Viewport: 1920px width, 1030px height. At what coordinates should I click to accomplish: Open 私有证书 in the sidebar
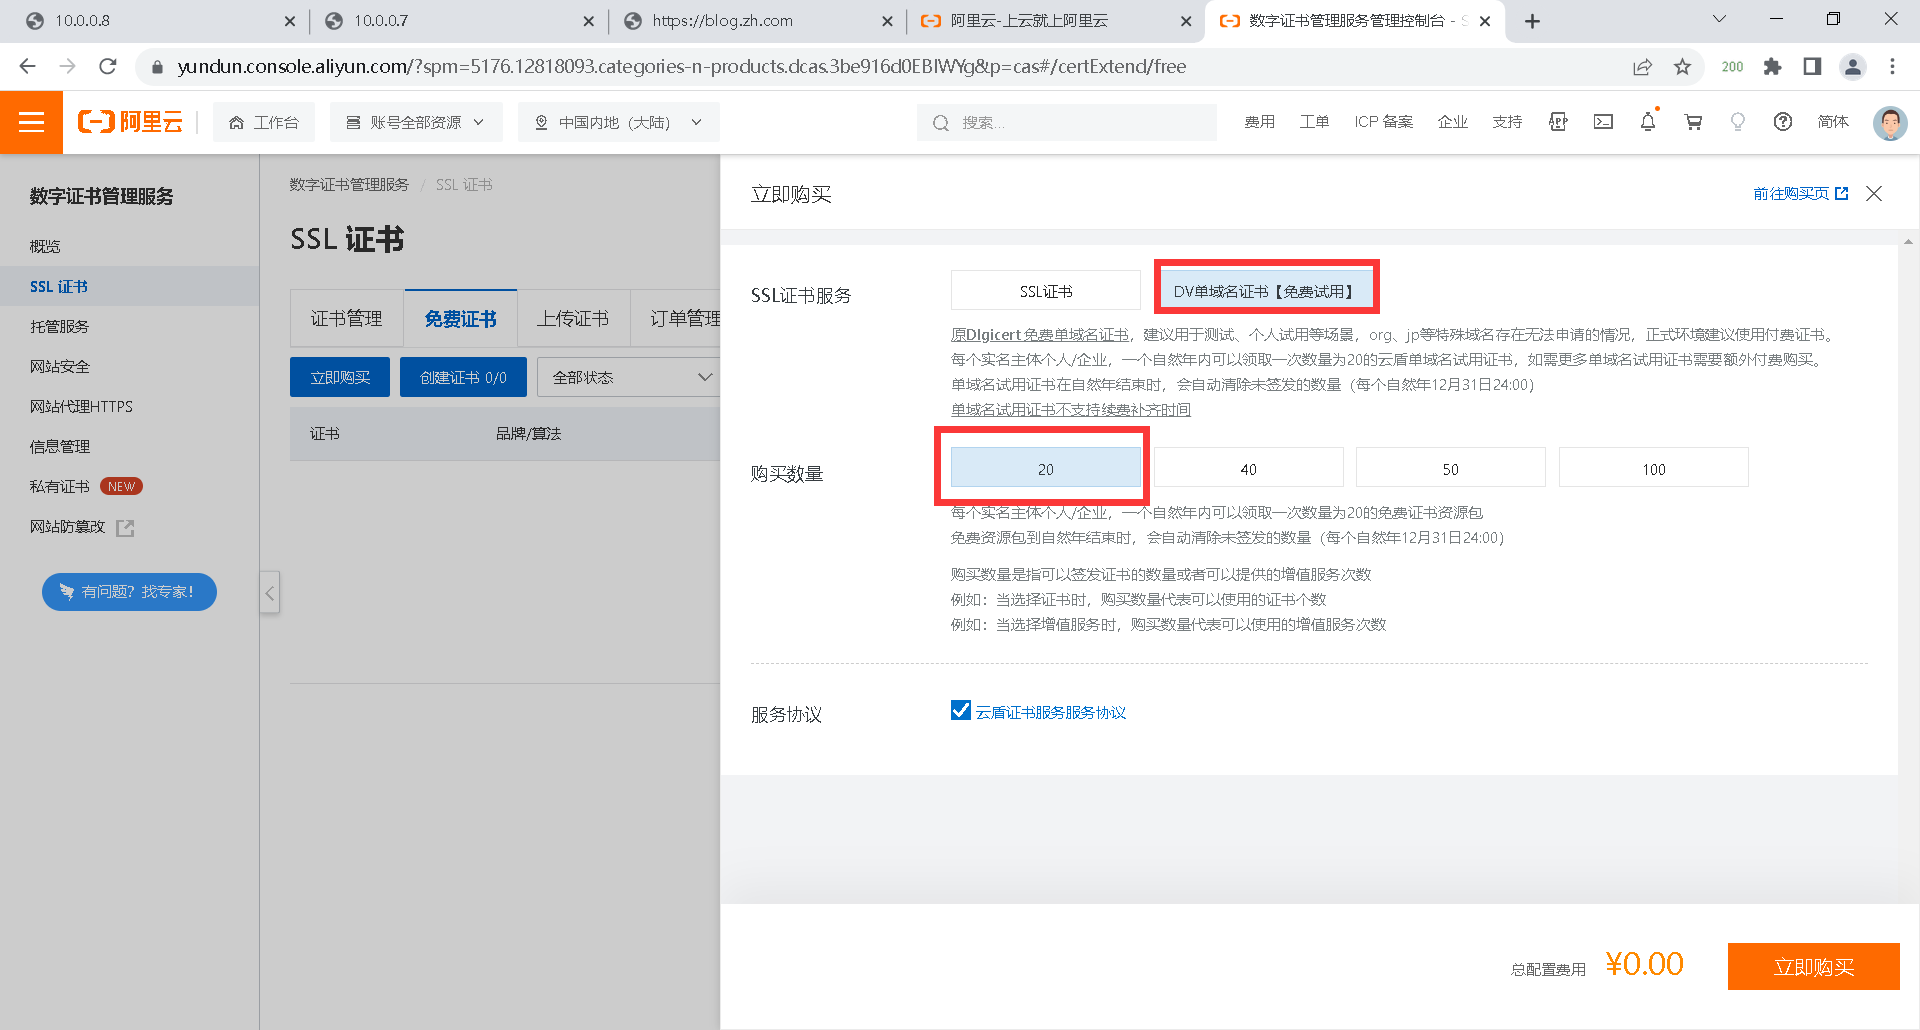pyautogui.click(x=60, y=486)
